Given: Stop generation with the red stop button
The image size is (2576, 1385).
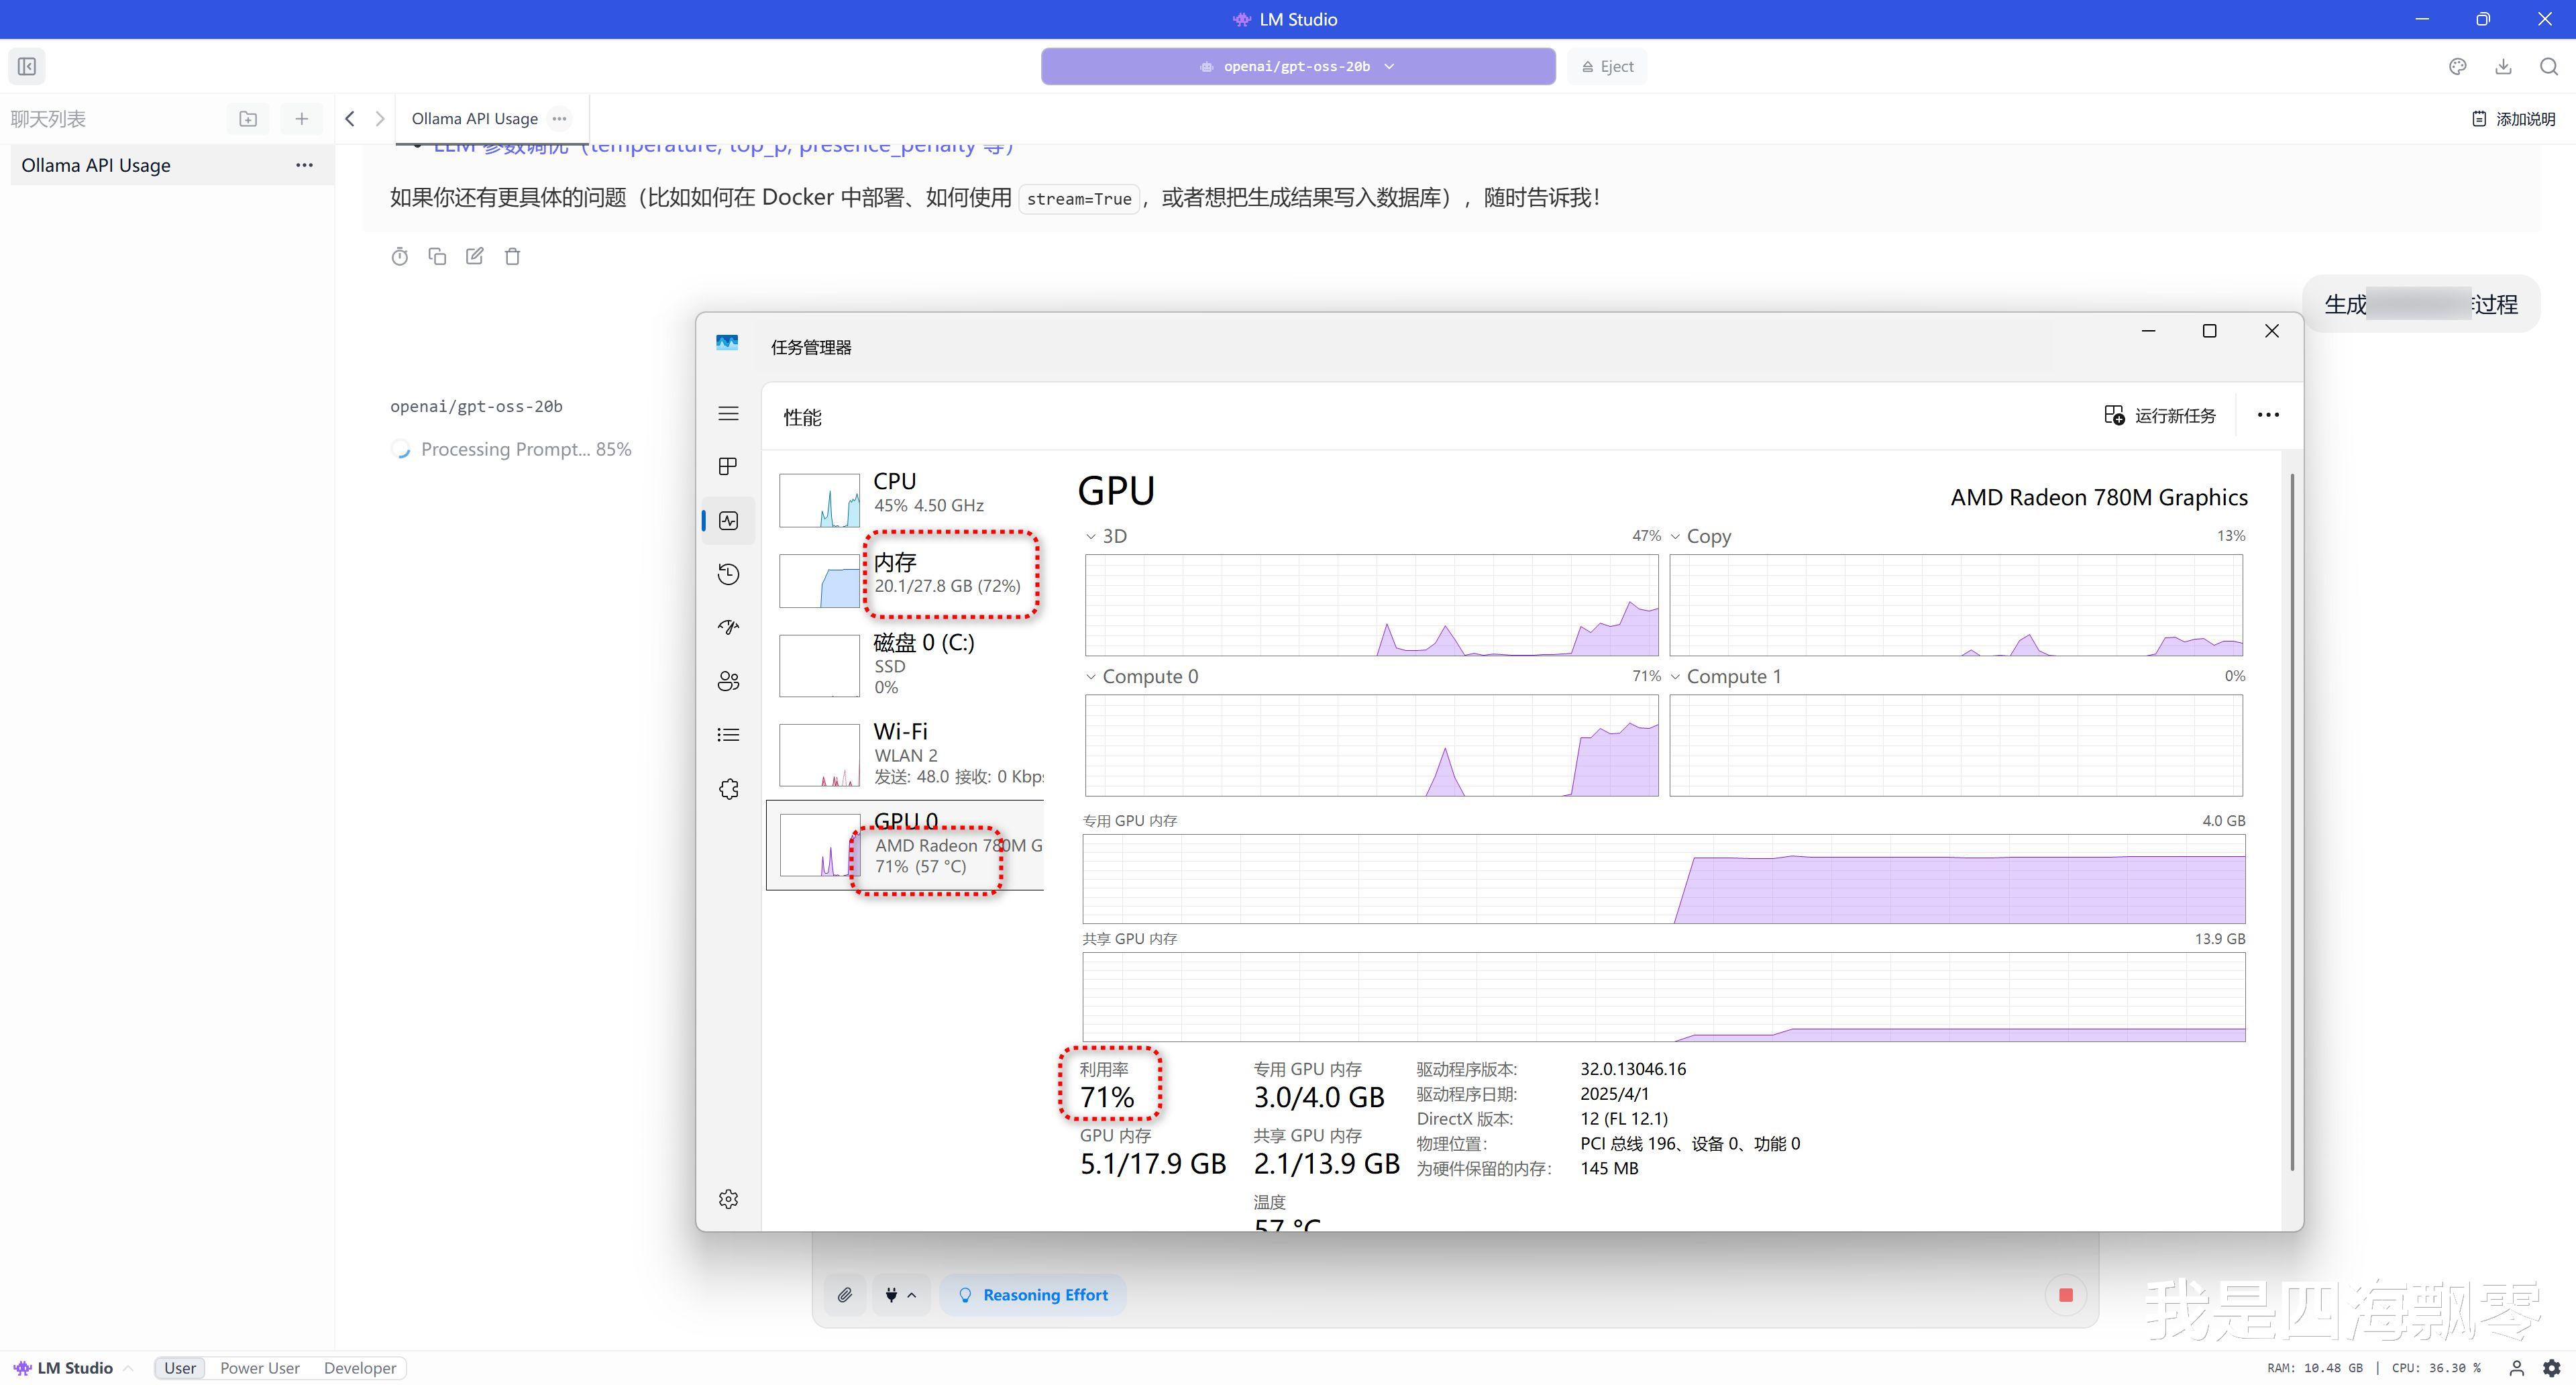Looking at the screenshot, I should tap(2066, 1295).
